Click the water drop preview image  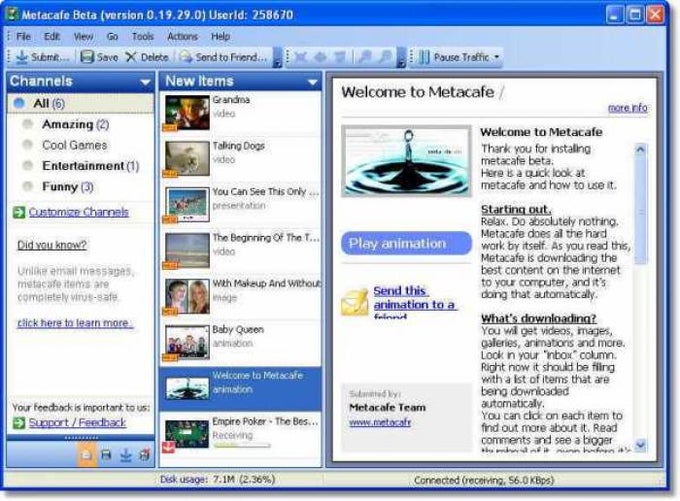point(406,161)
